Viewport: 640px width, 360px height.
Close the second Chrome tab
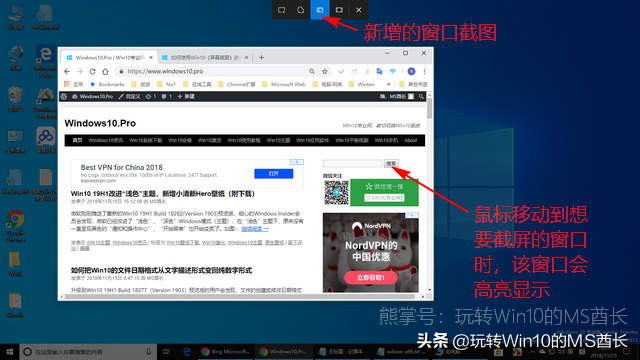coord(246,58)
